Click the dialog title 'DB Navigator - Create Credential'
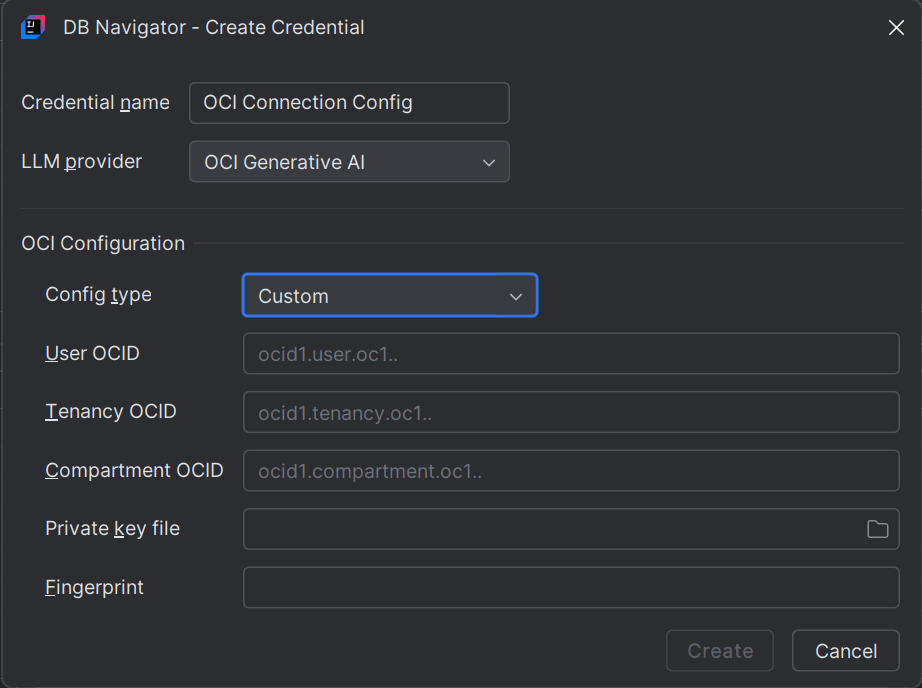922x688 pixels. click(x=213, y=28)
